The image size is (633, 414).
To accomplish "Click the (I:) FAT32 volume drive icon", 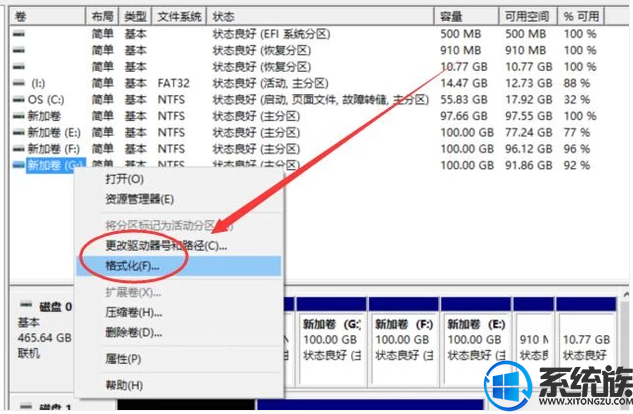I will pos(18,83).
